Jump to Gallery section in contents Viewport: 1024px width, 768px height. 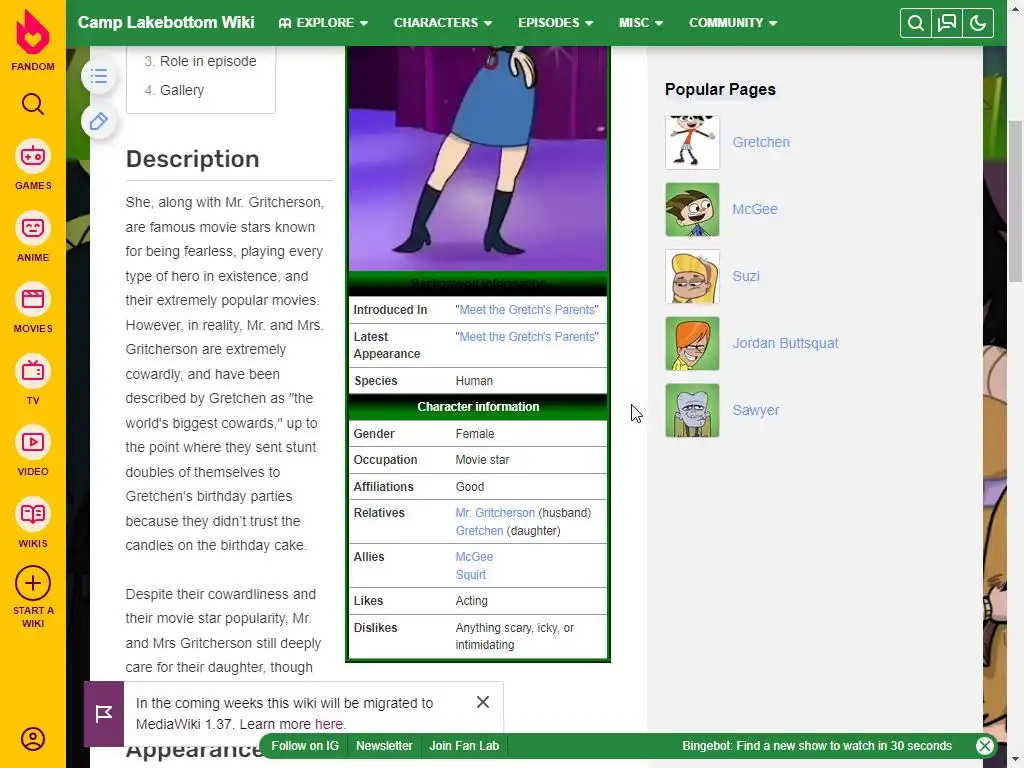(182, 90)
